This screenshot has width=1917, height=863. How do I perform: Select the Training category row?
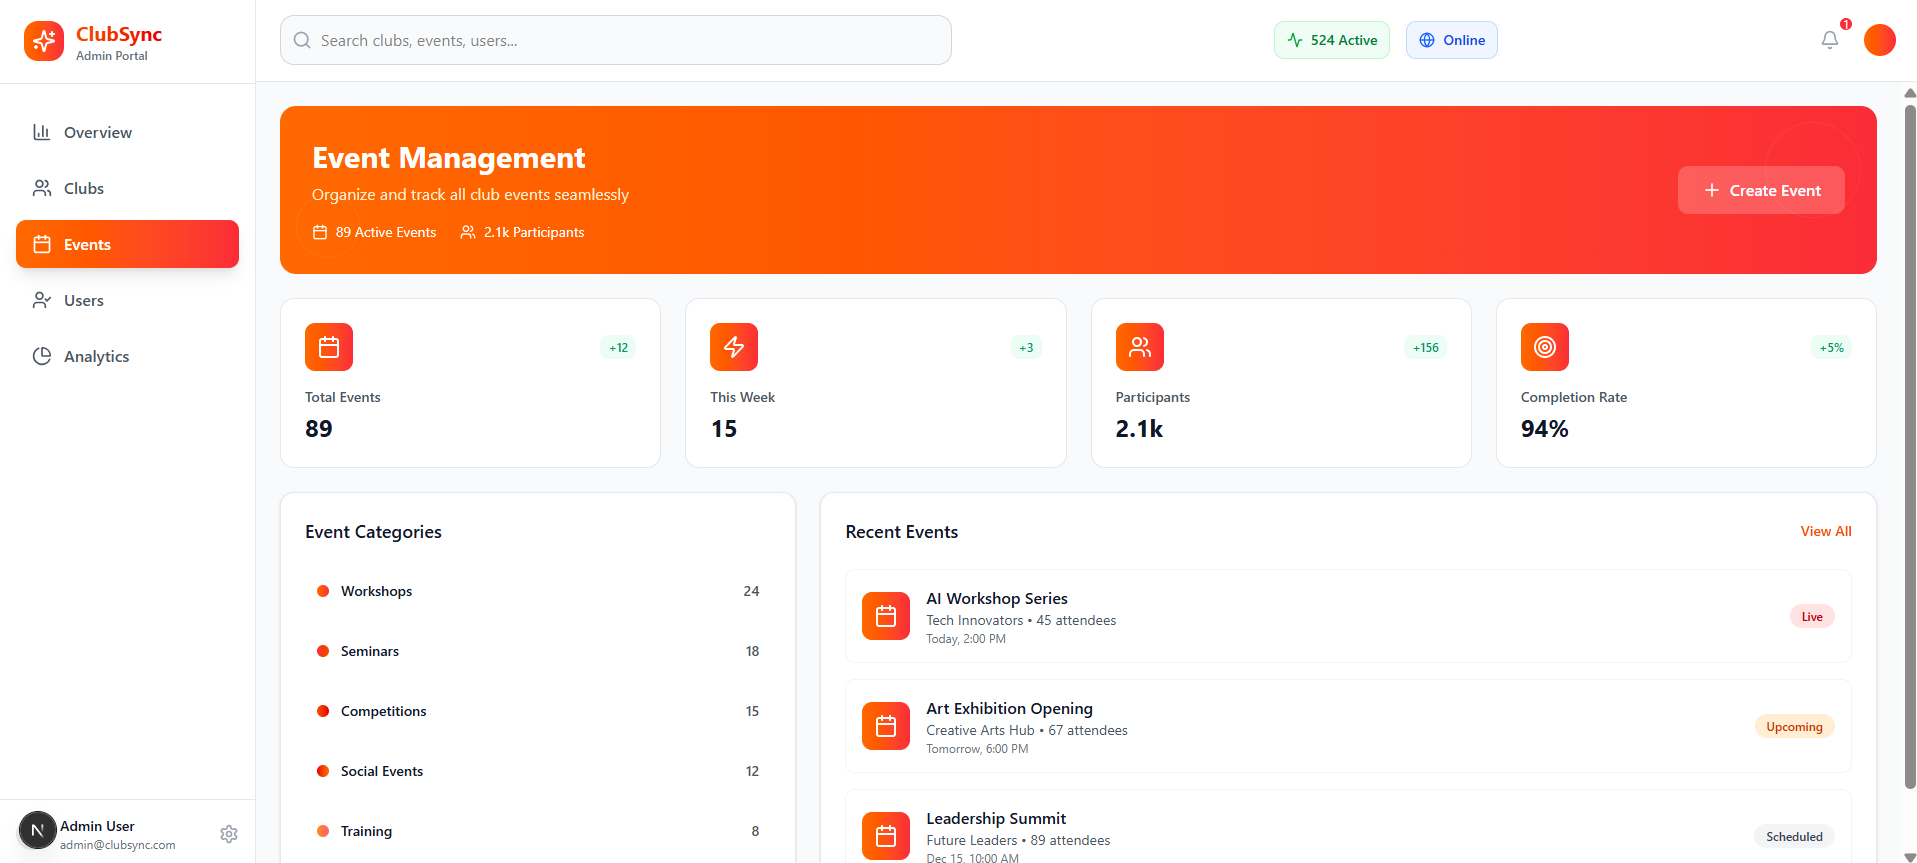point(538,831)
